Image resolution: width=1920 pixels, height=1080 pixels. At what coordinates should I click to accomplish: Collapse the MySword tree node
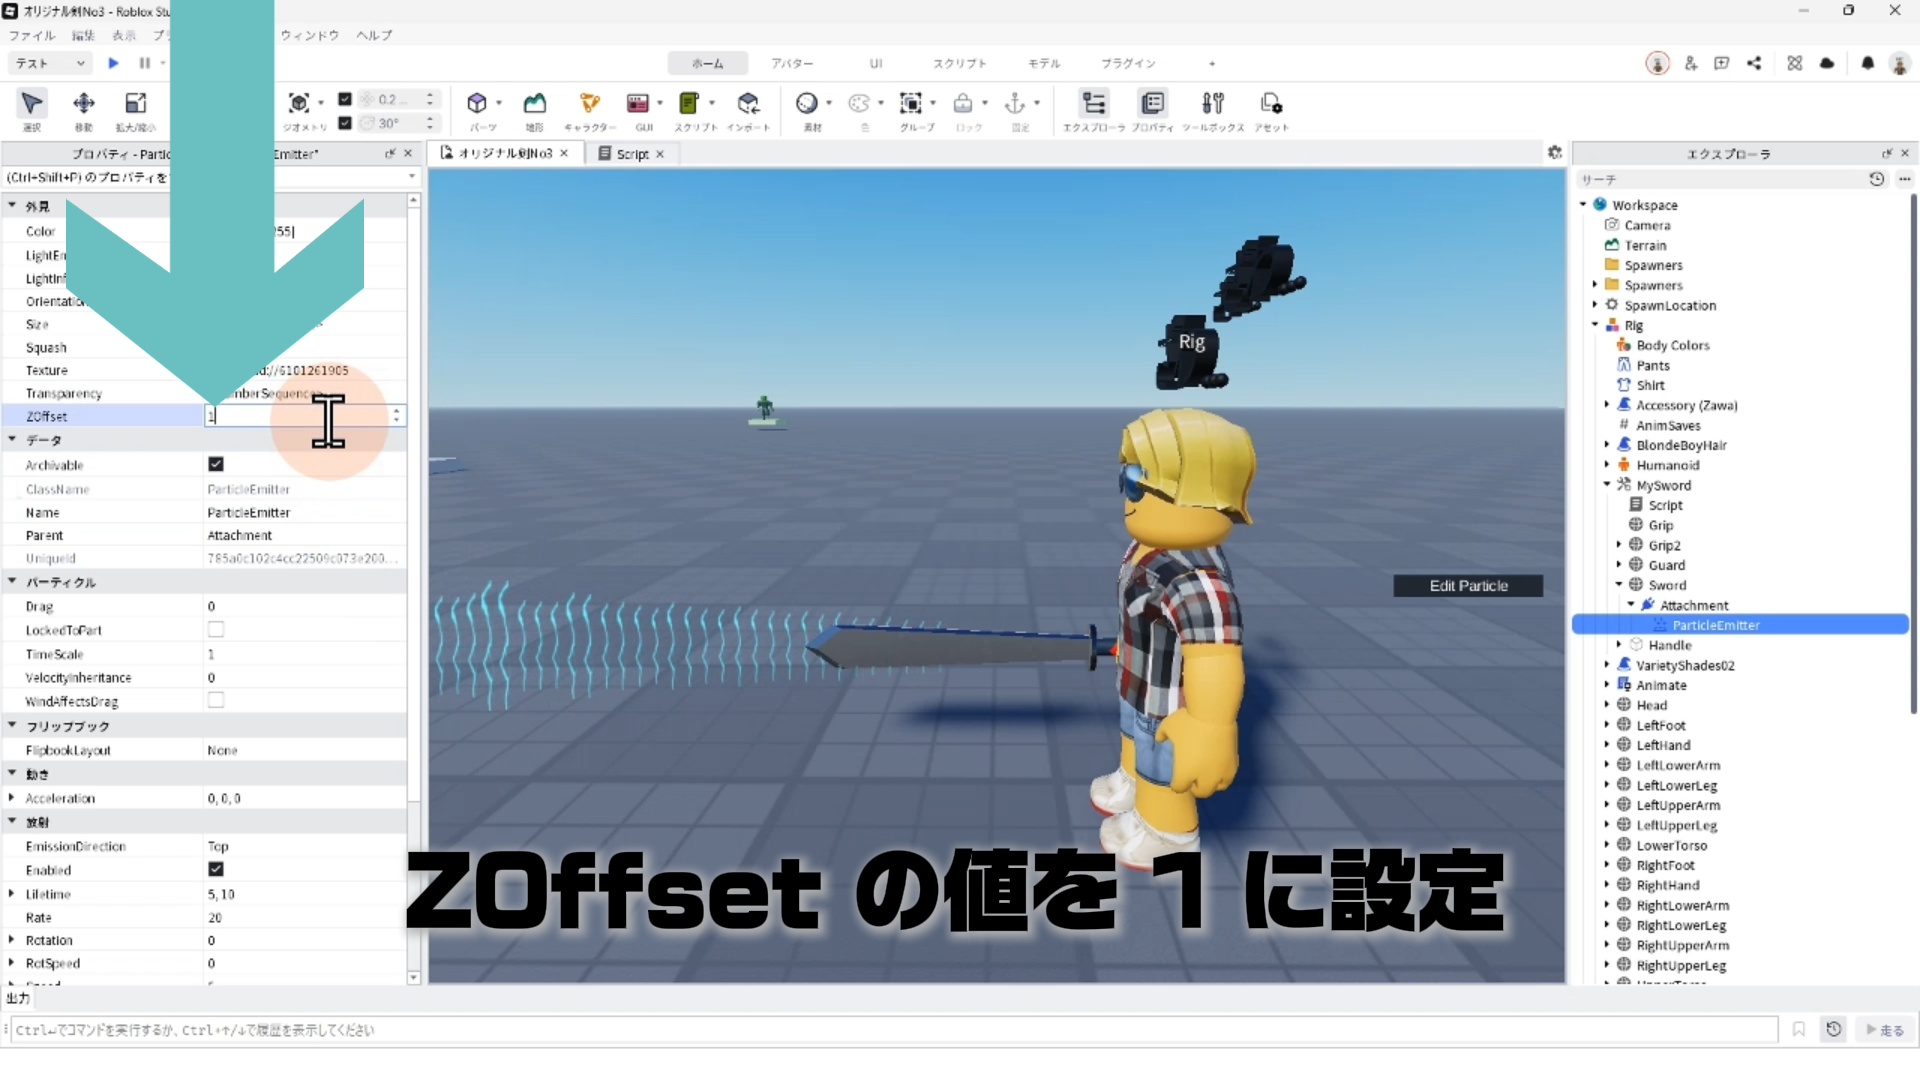click(1607, 485)
